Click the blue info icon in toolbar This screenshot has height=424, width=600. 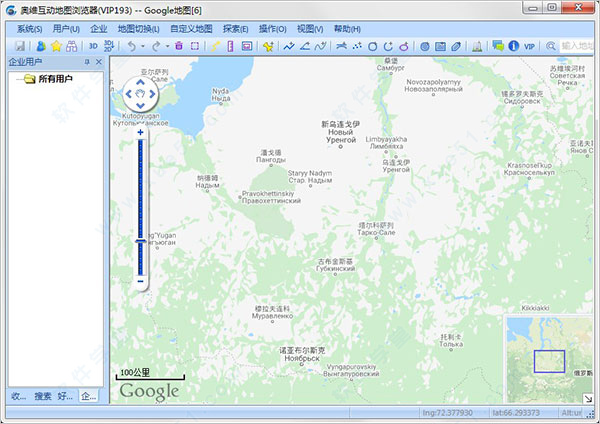coord(513,46)
